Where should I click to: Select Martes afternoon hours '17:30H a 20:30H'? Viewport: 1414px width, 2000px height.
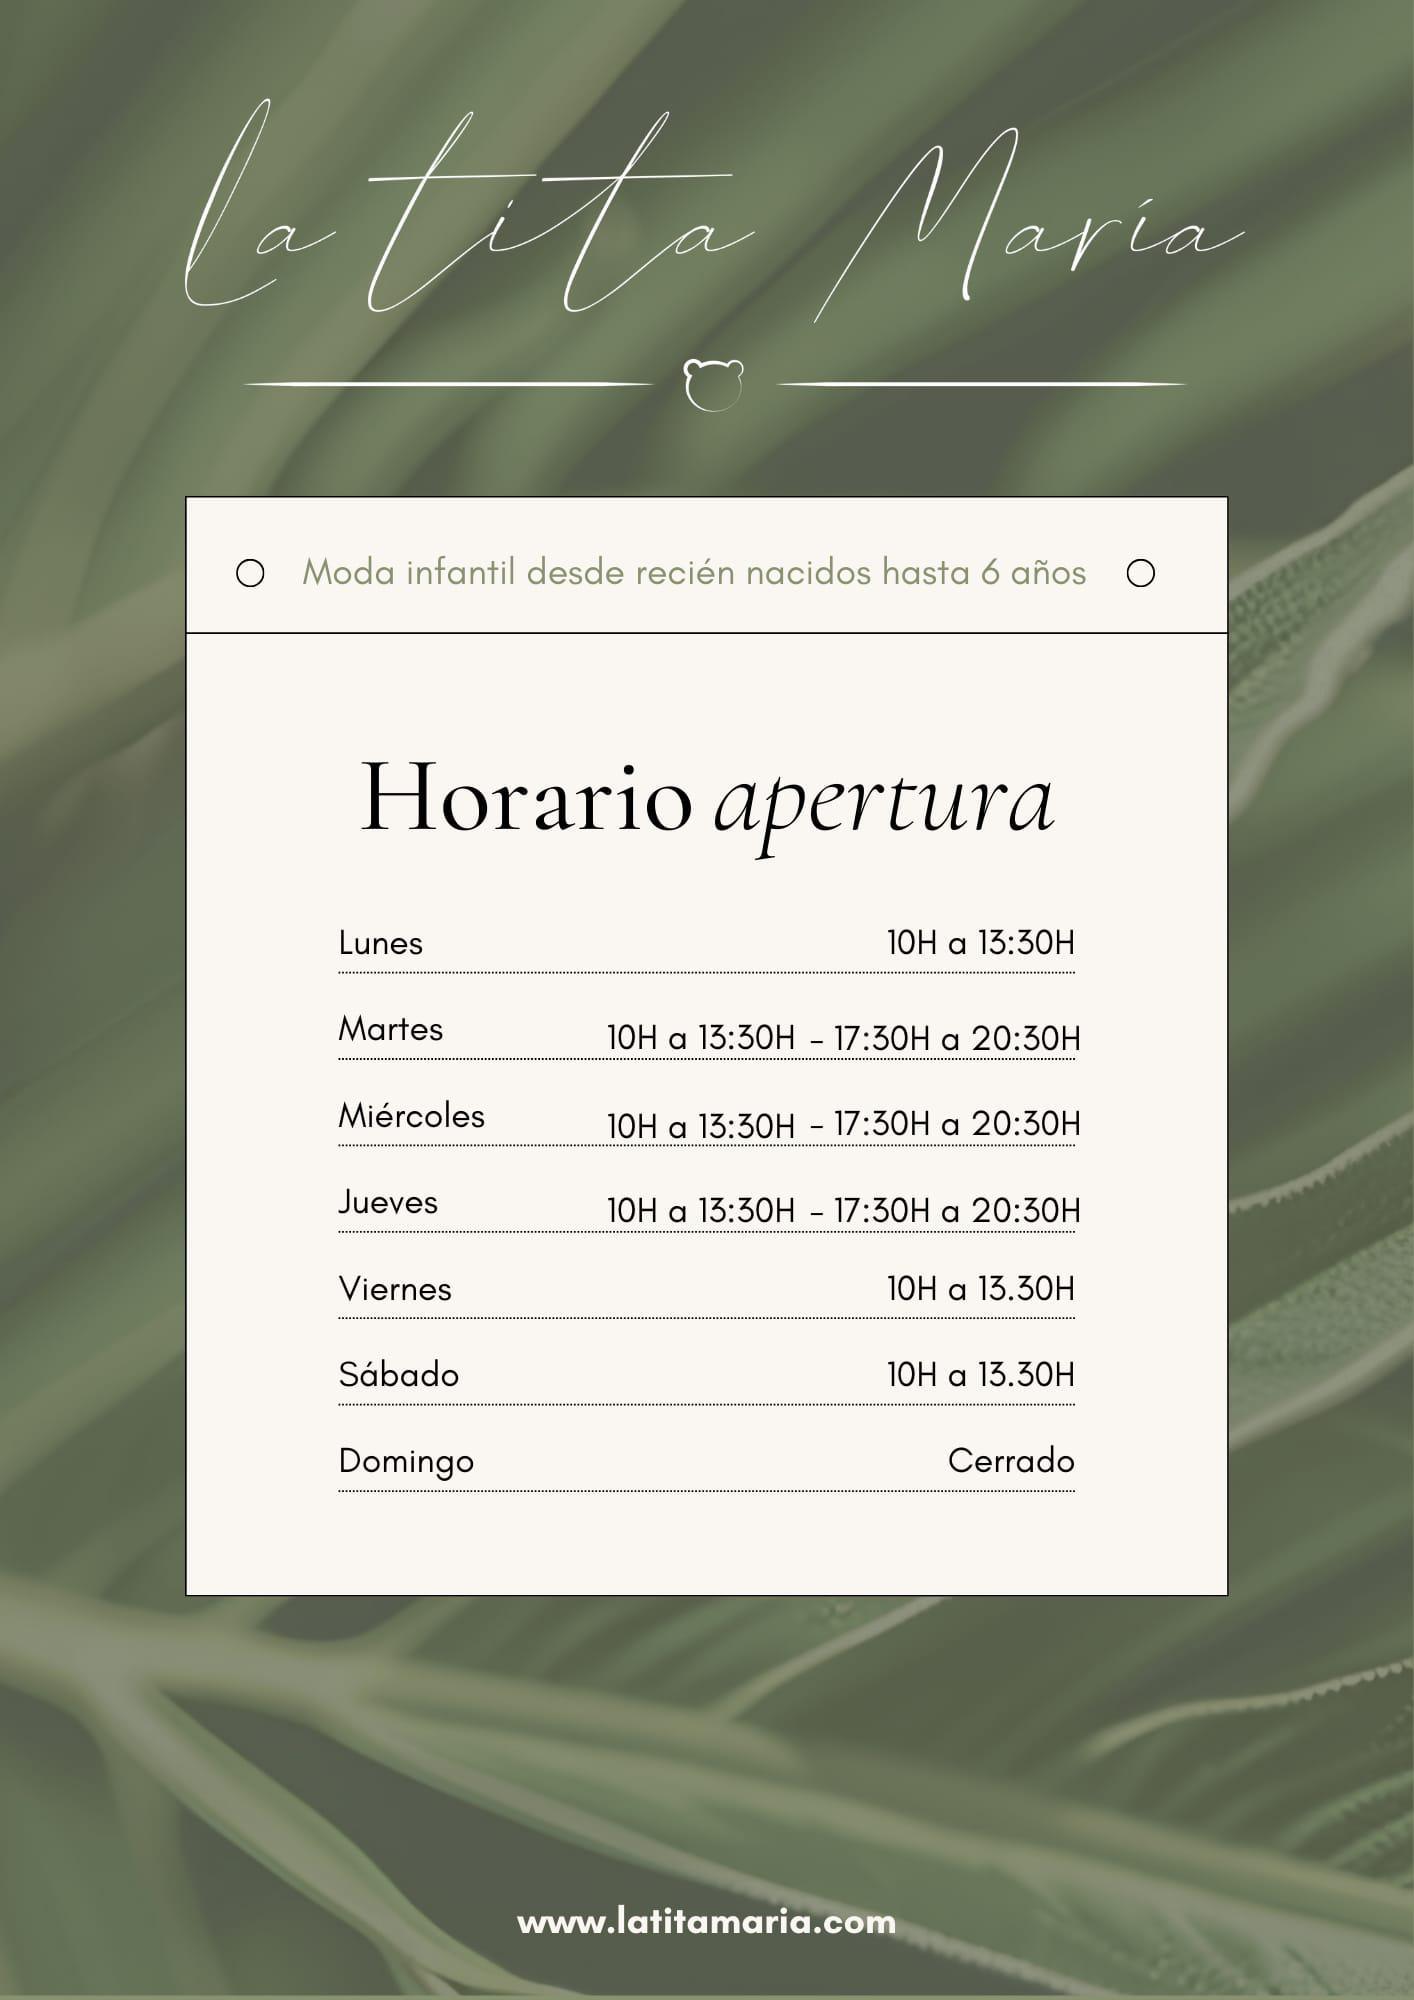click(957, 1039)
